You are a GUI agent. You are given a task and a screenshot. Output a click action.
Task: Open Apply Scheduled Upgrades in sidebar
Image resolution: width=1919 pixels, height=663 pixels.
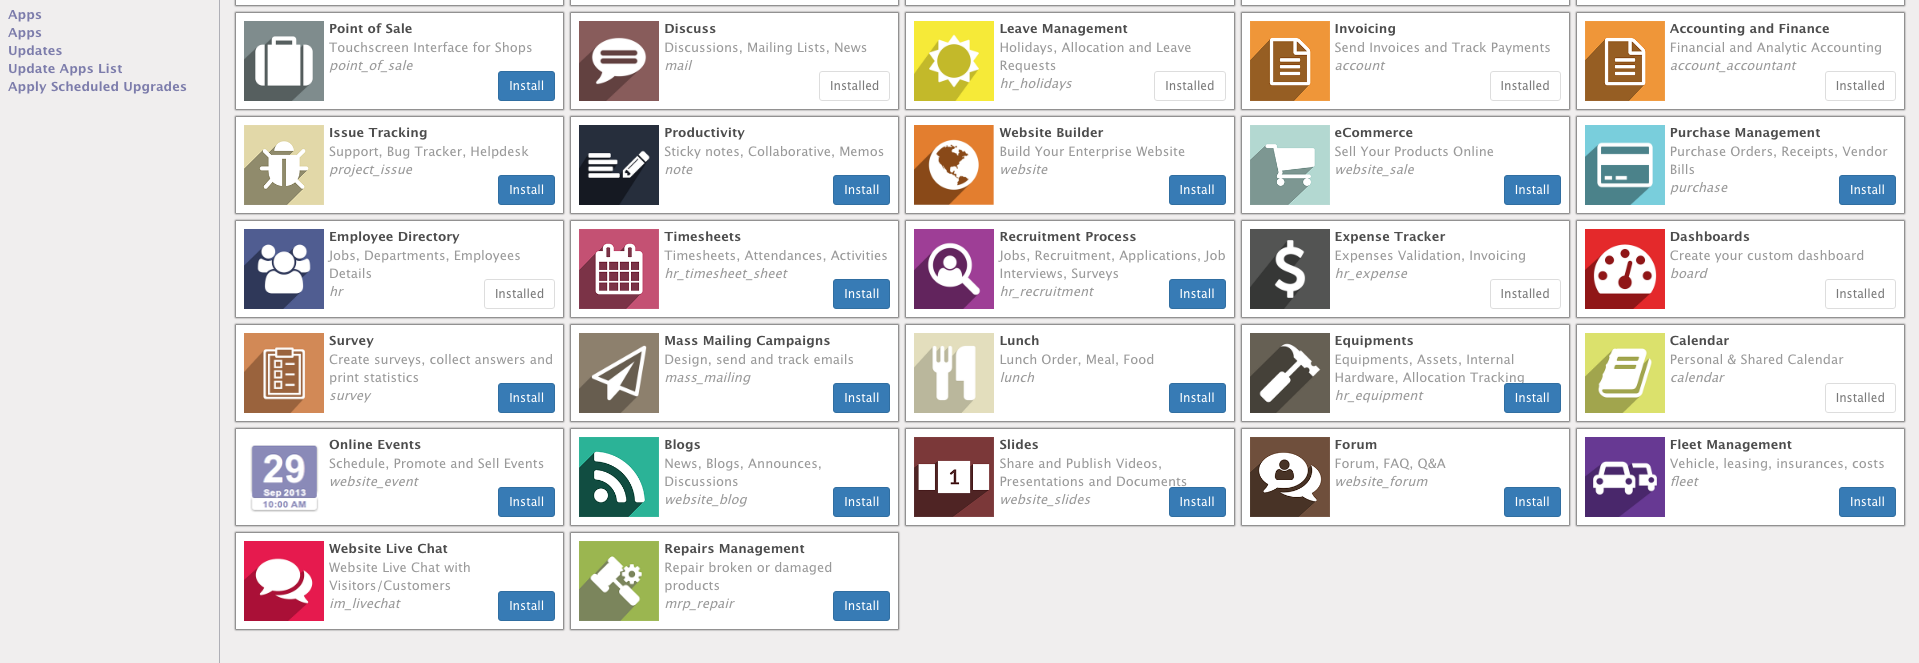(x=97, y=87)
